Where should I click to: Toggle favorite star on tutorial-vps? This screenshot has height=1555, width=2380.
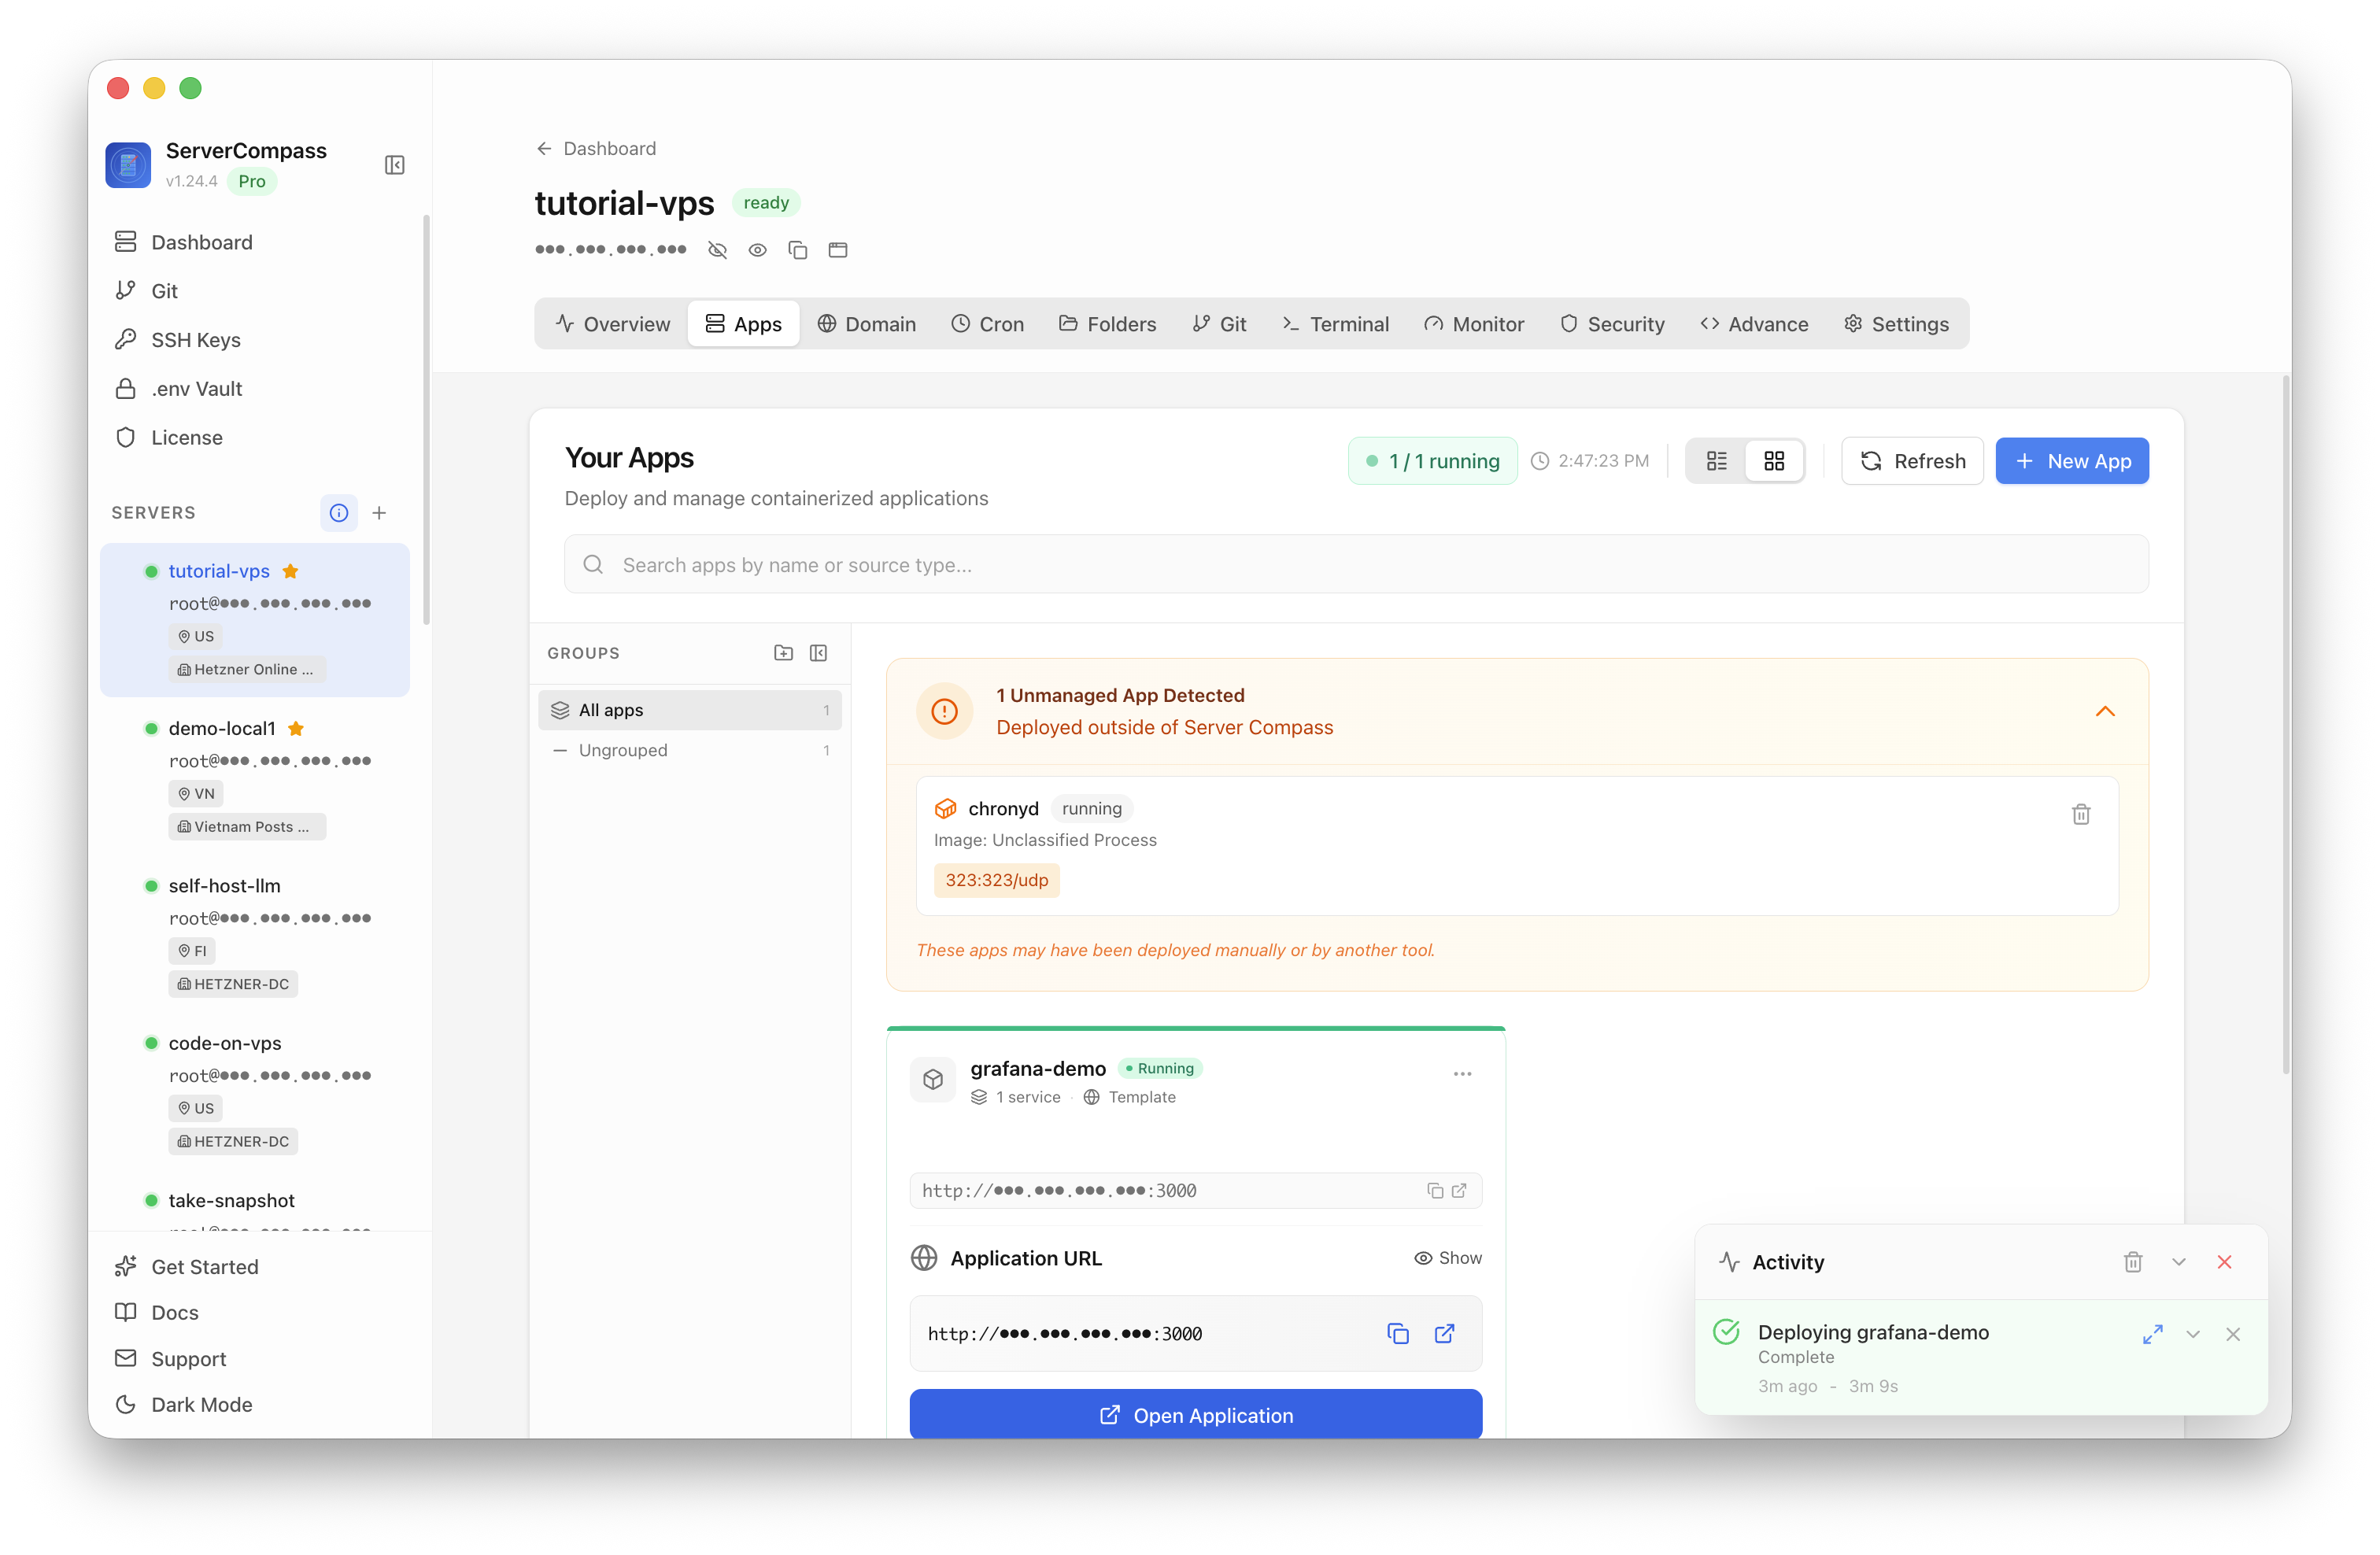(290, 571)
